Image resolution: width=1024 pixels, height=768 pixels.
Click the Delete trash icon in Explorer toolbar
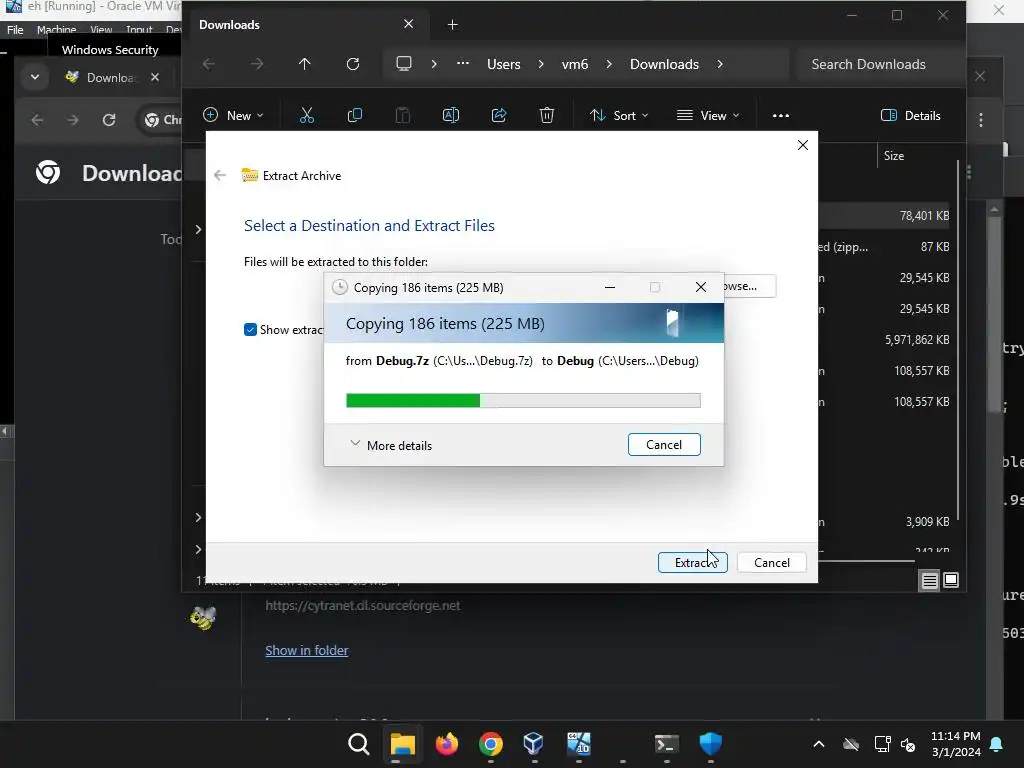(x=547, y=116)
